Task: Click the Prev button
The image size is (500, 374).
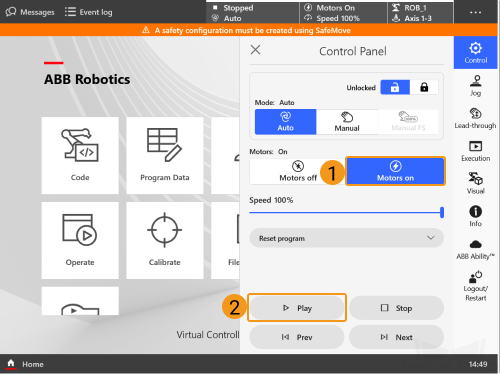Action: click(297, 337)
